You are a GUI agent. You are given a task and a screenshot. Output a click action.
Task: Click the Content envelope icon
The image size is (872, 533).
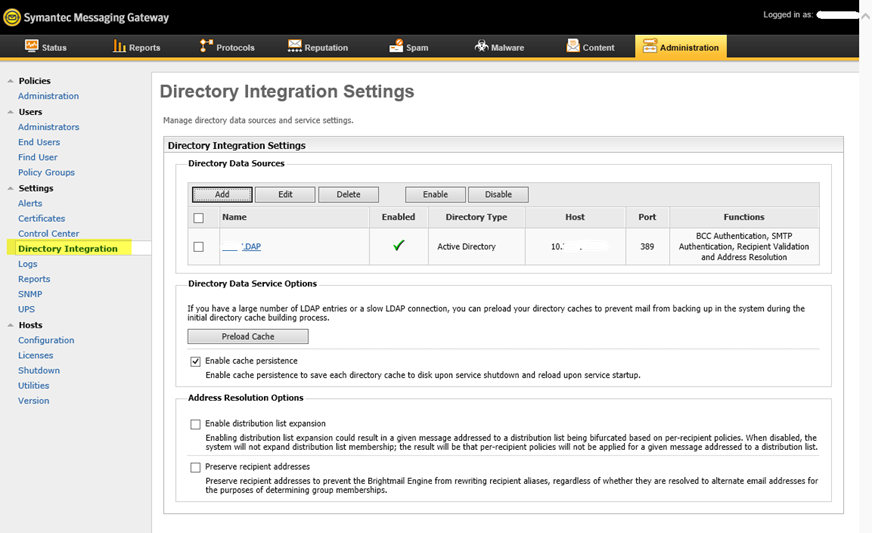click(573, 46)
